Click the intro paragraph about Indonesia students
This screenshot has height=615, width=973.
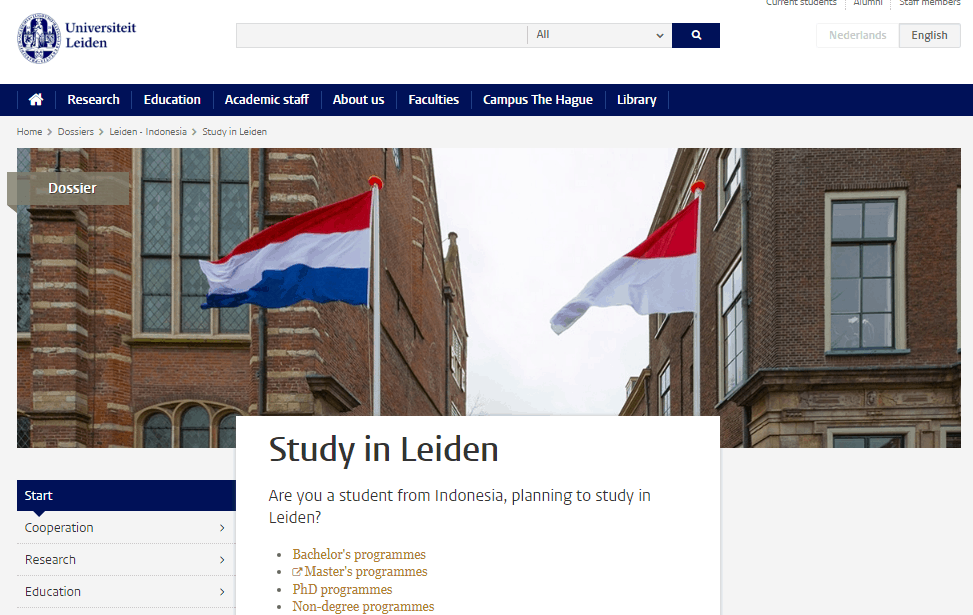pos(459,506)
